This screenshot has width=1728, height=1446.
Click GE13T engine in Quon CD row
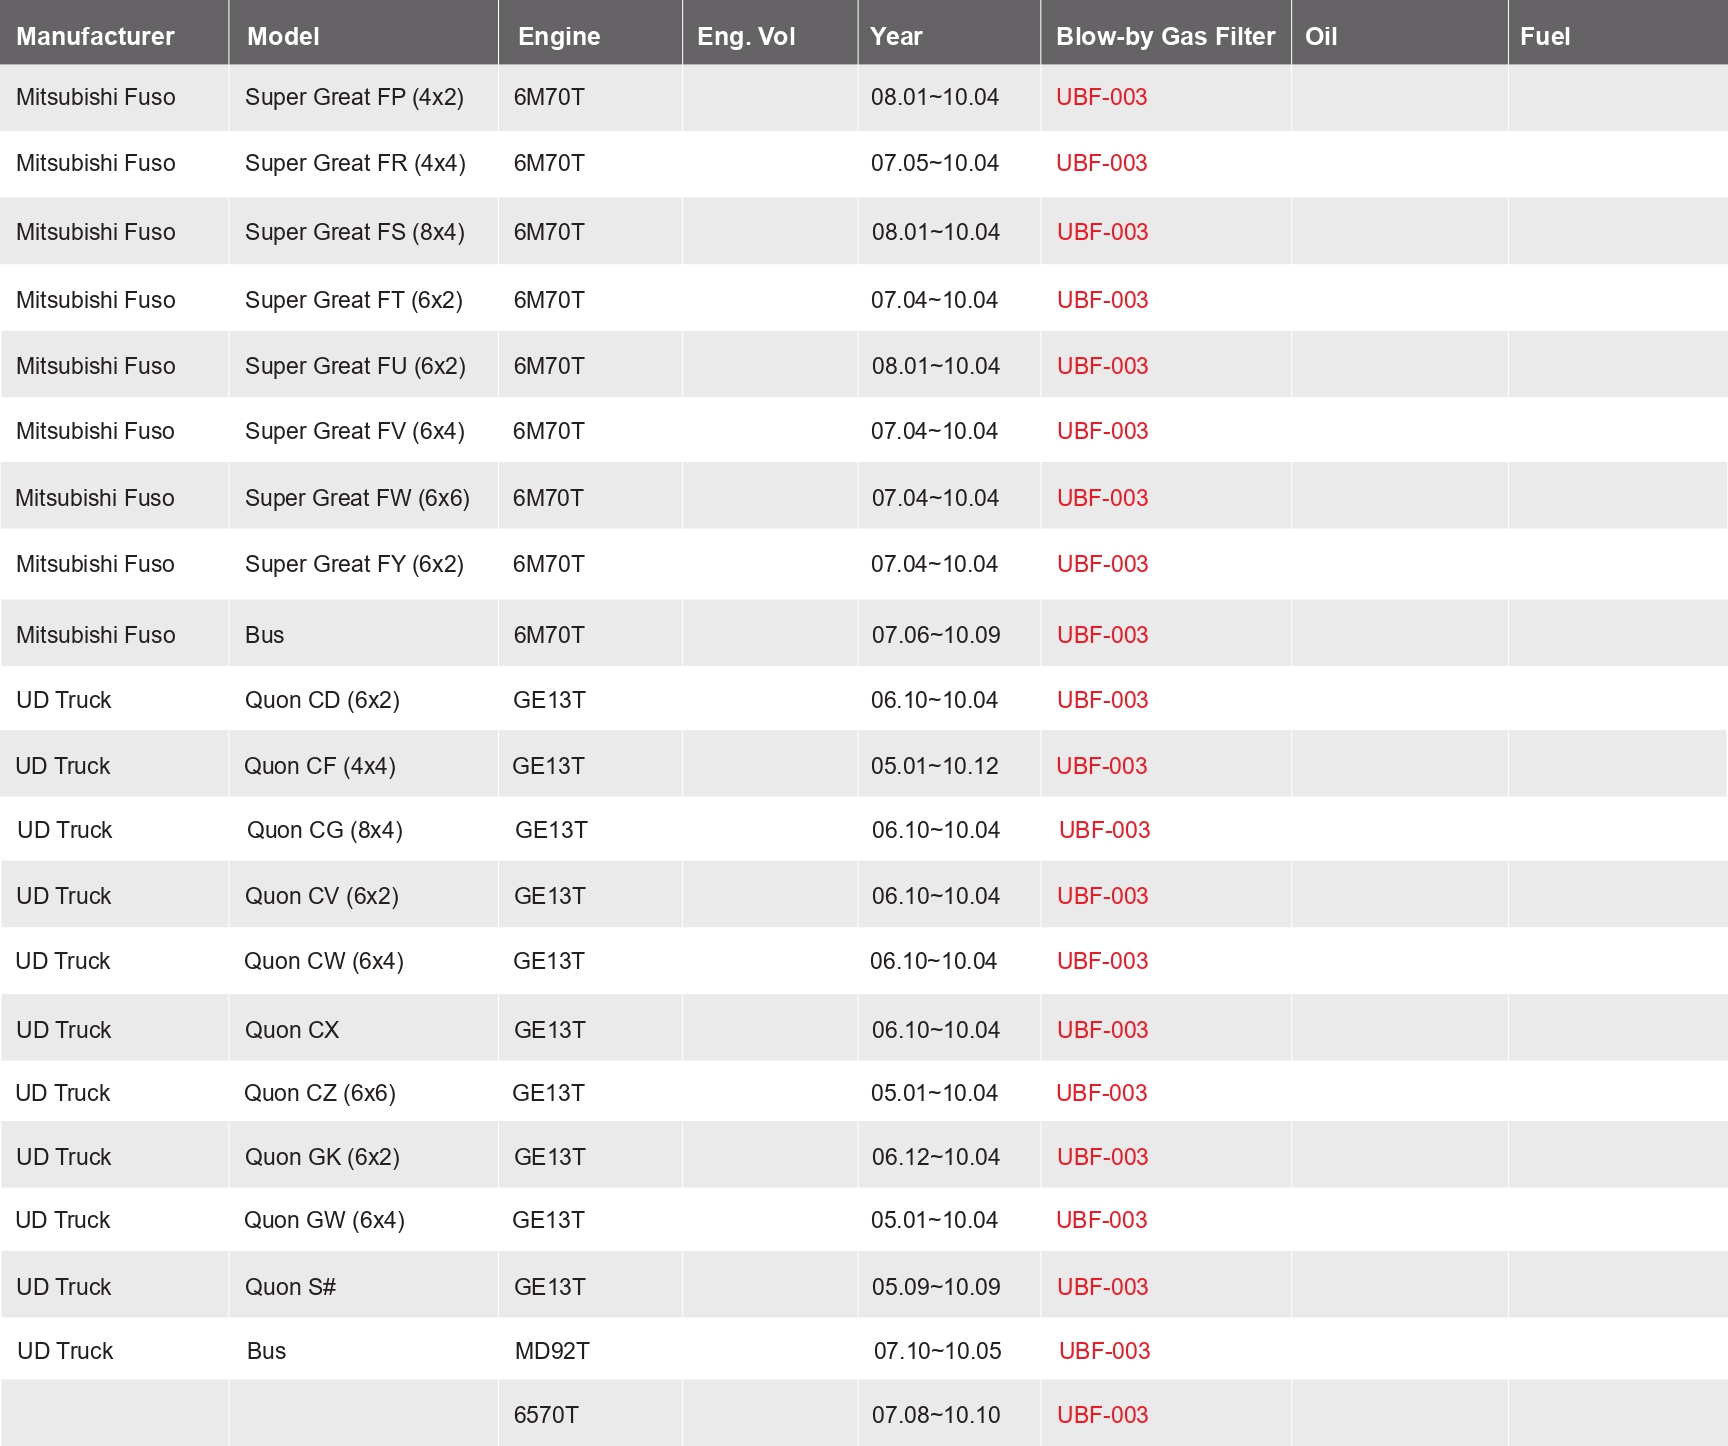point(549,700)
